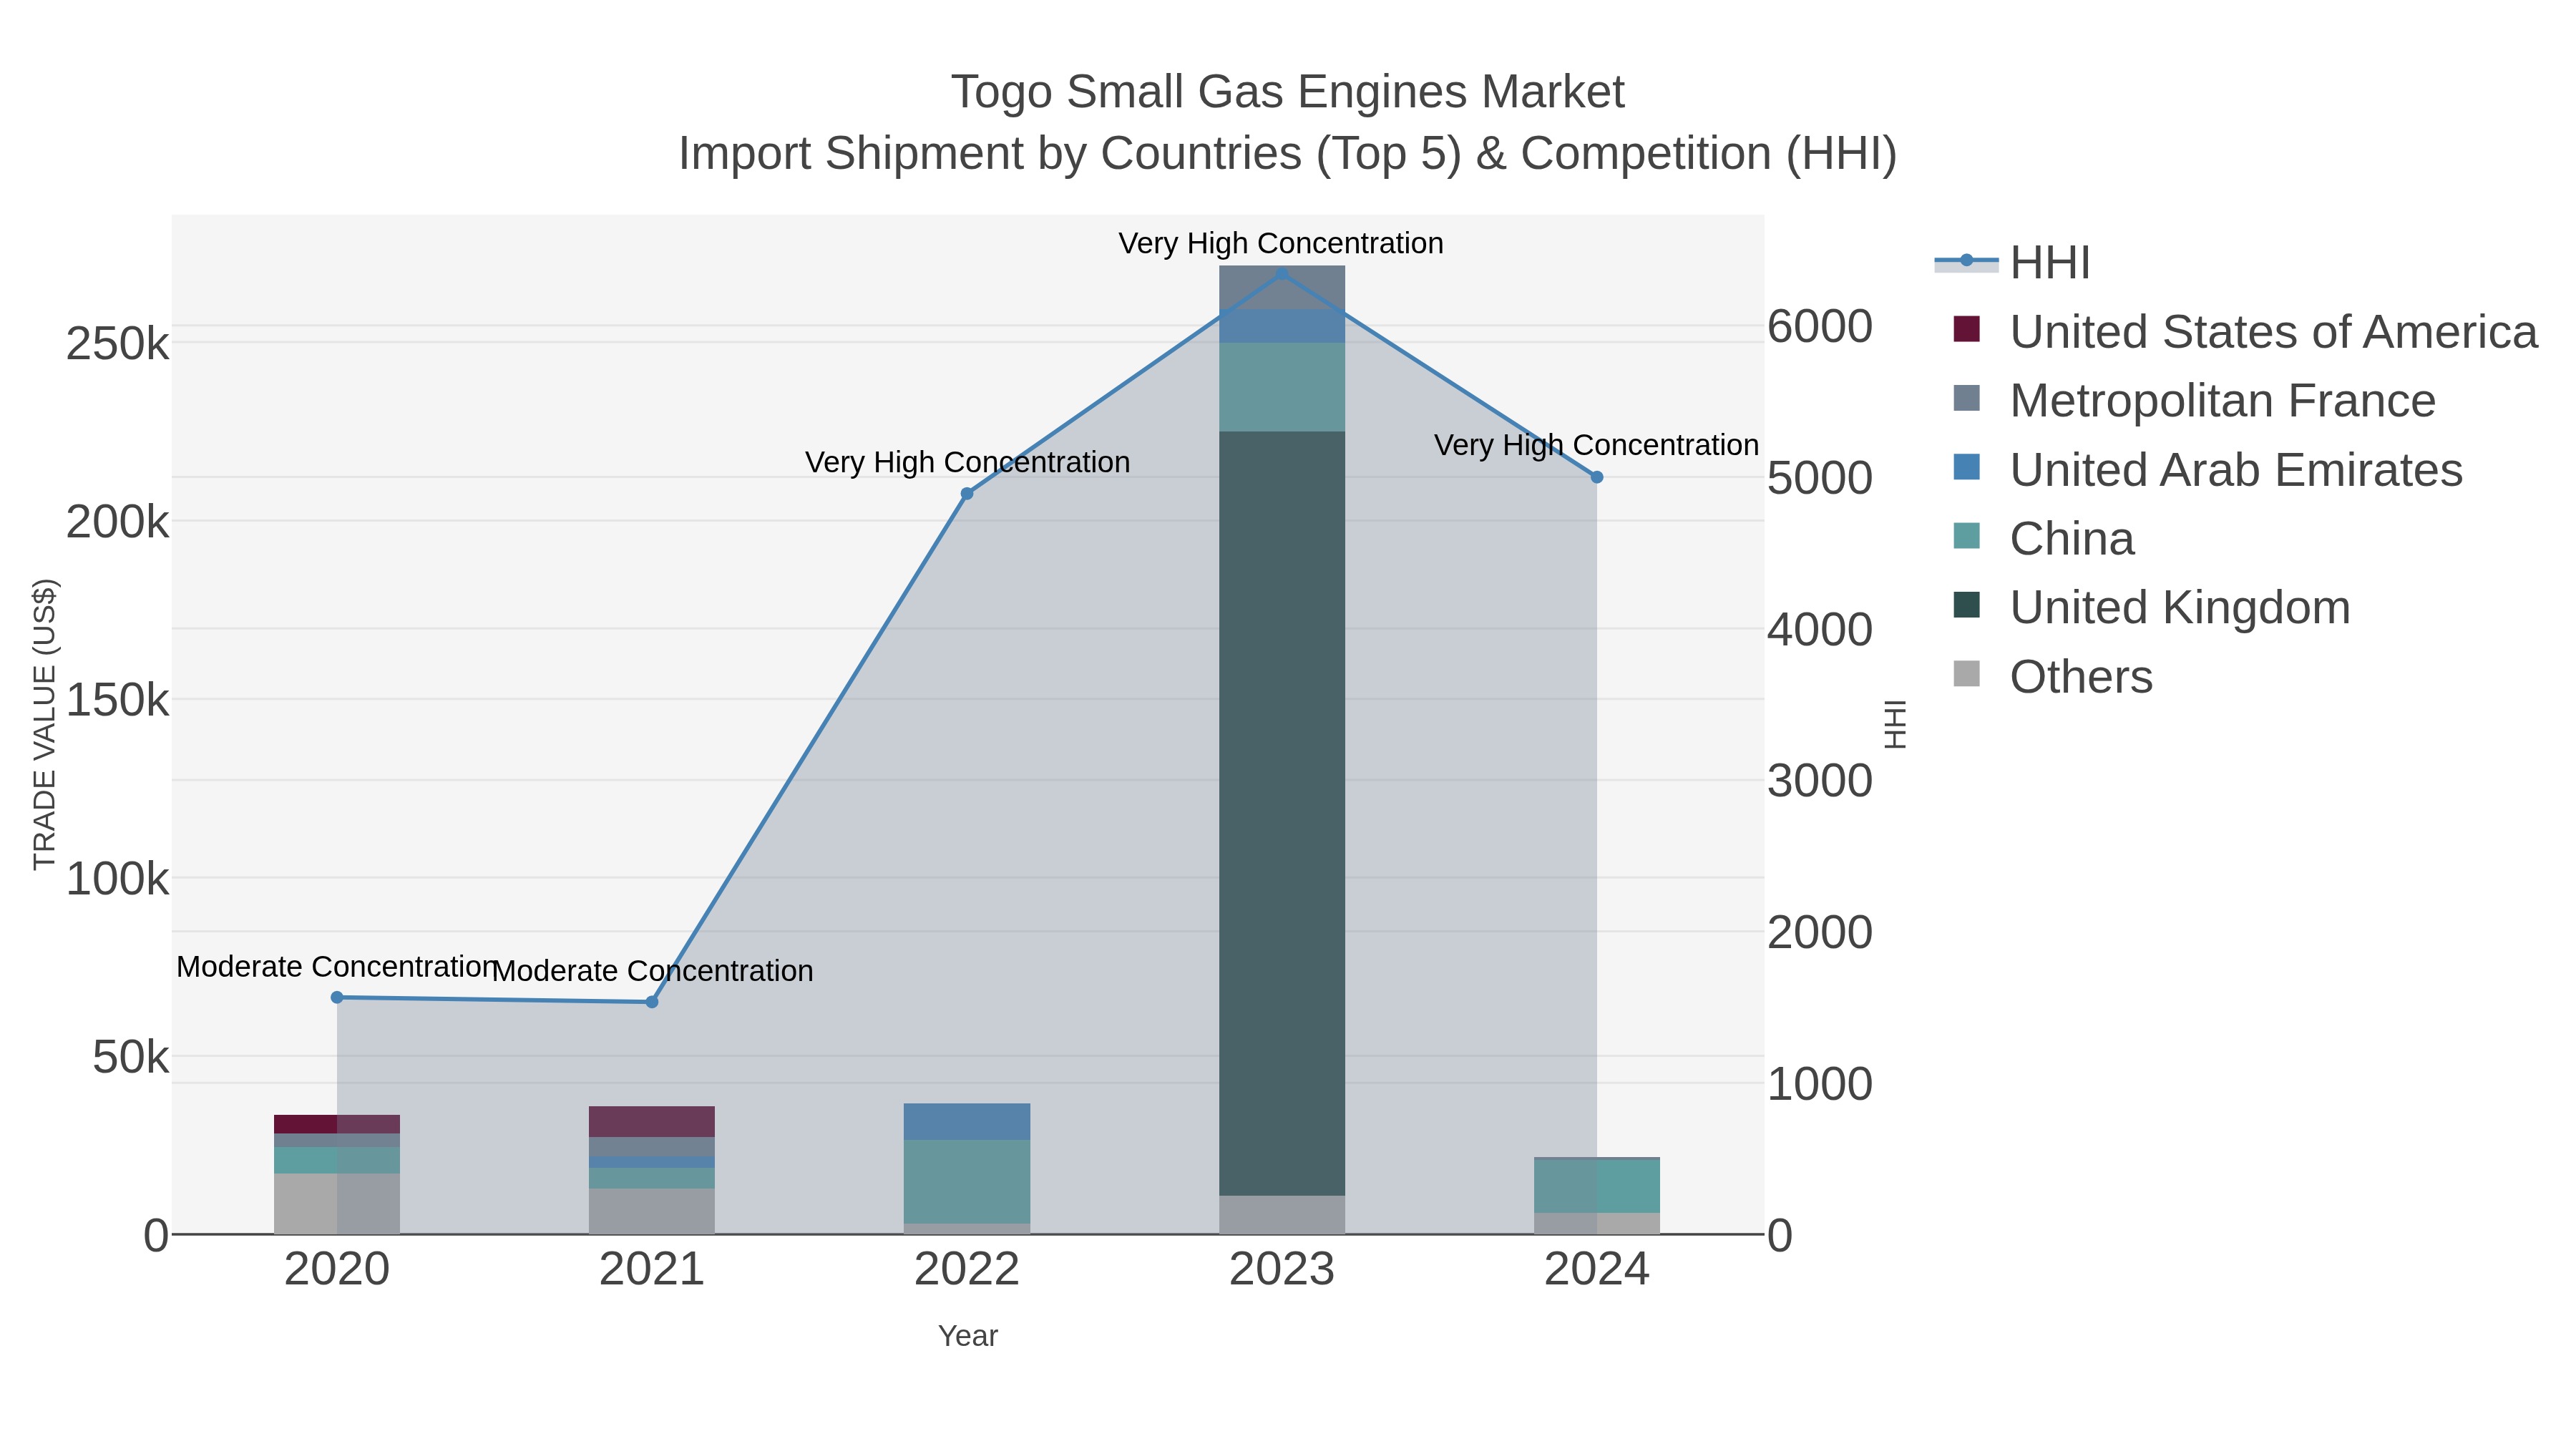Click the 2024 Very High Concentration annotation
The width and height of the screenshot is (2576, 1449).
click(x=1597, y=445)
